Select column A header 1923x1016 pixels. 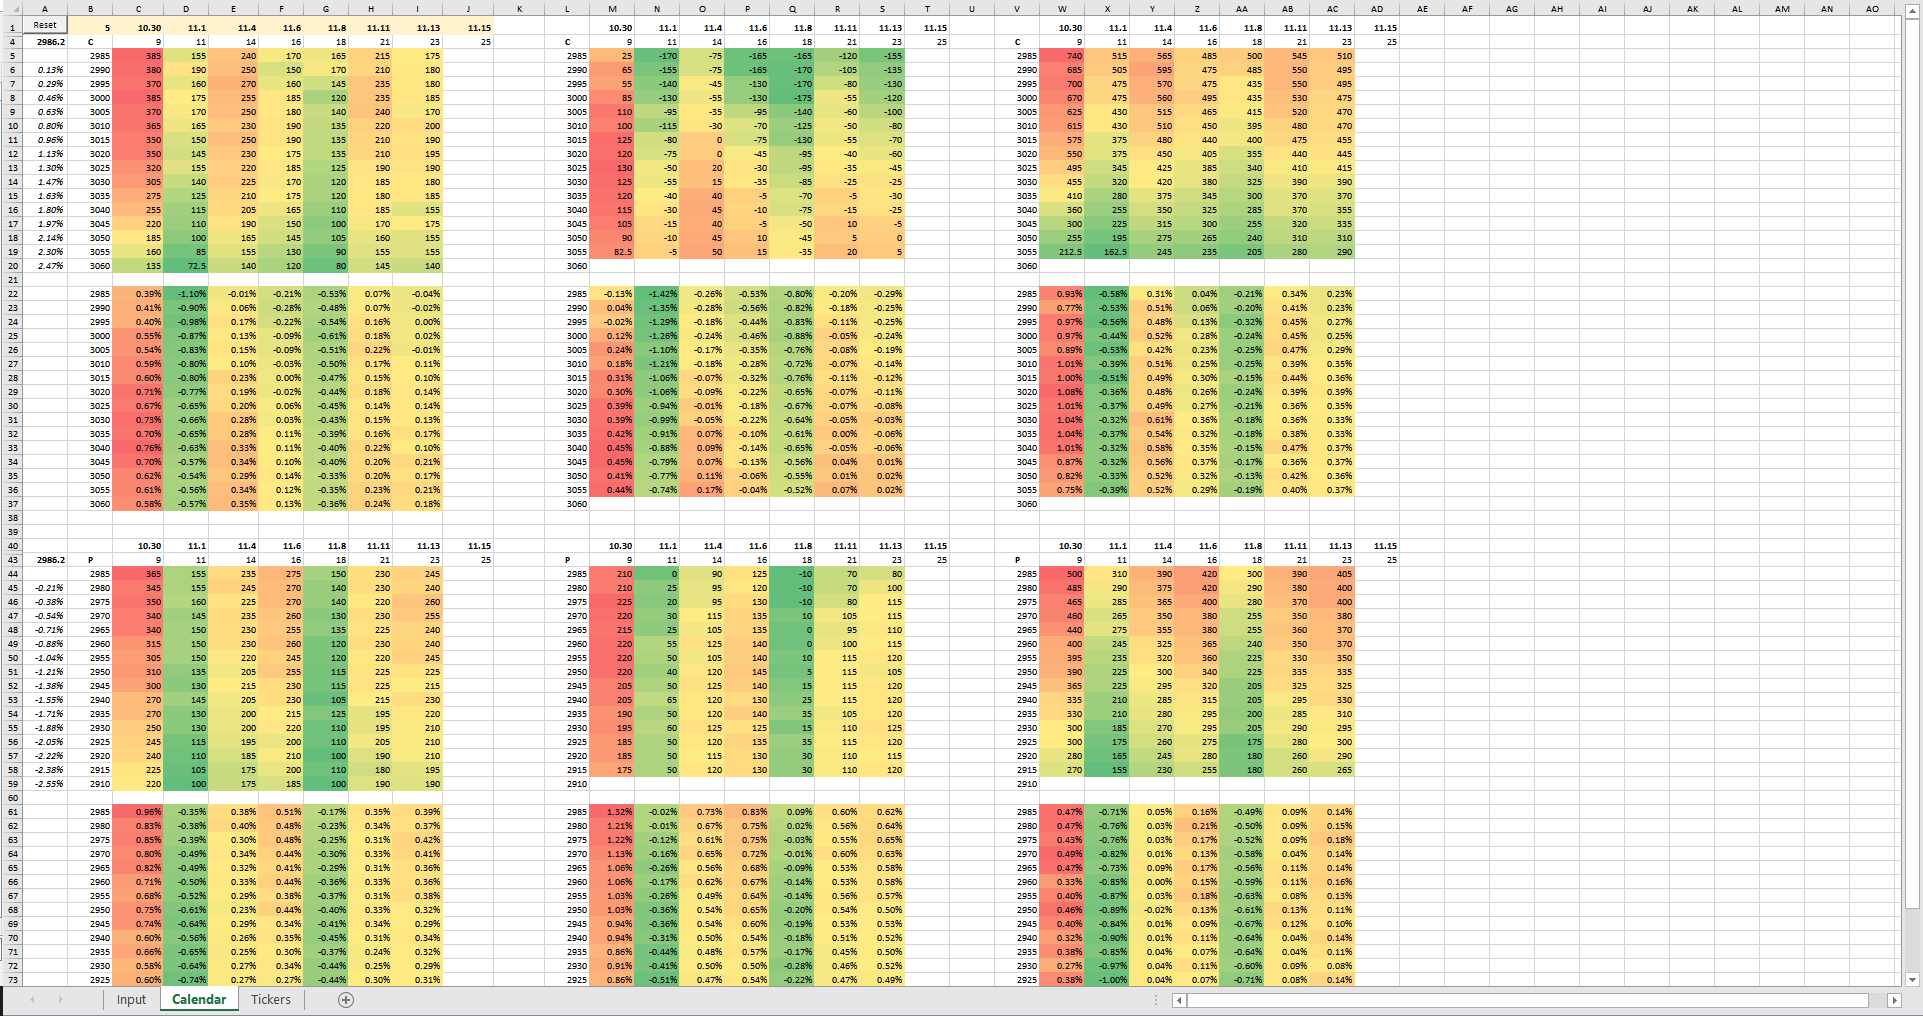click(x=45, y=9)
